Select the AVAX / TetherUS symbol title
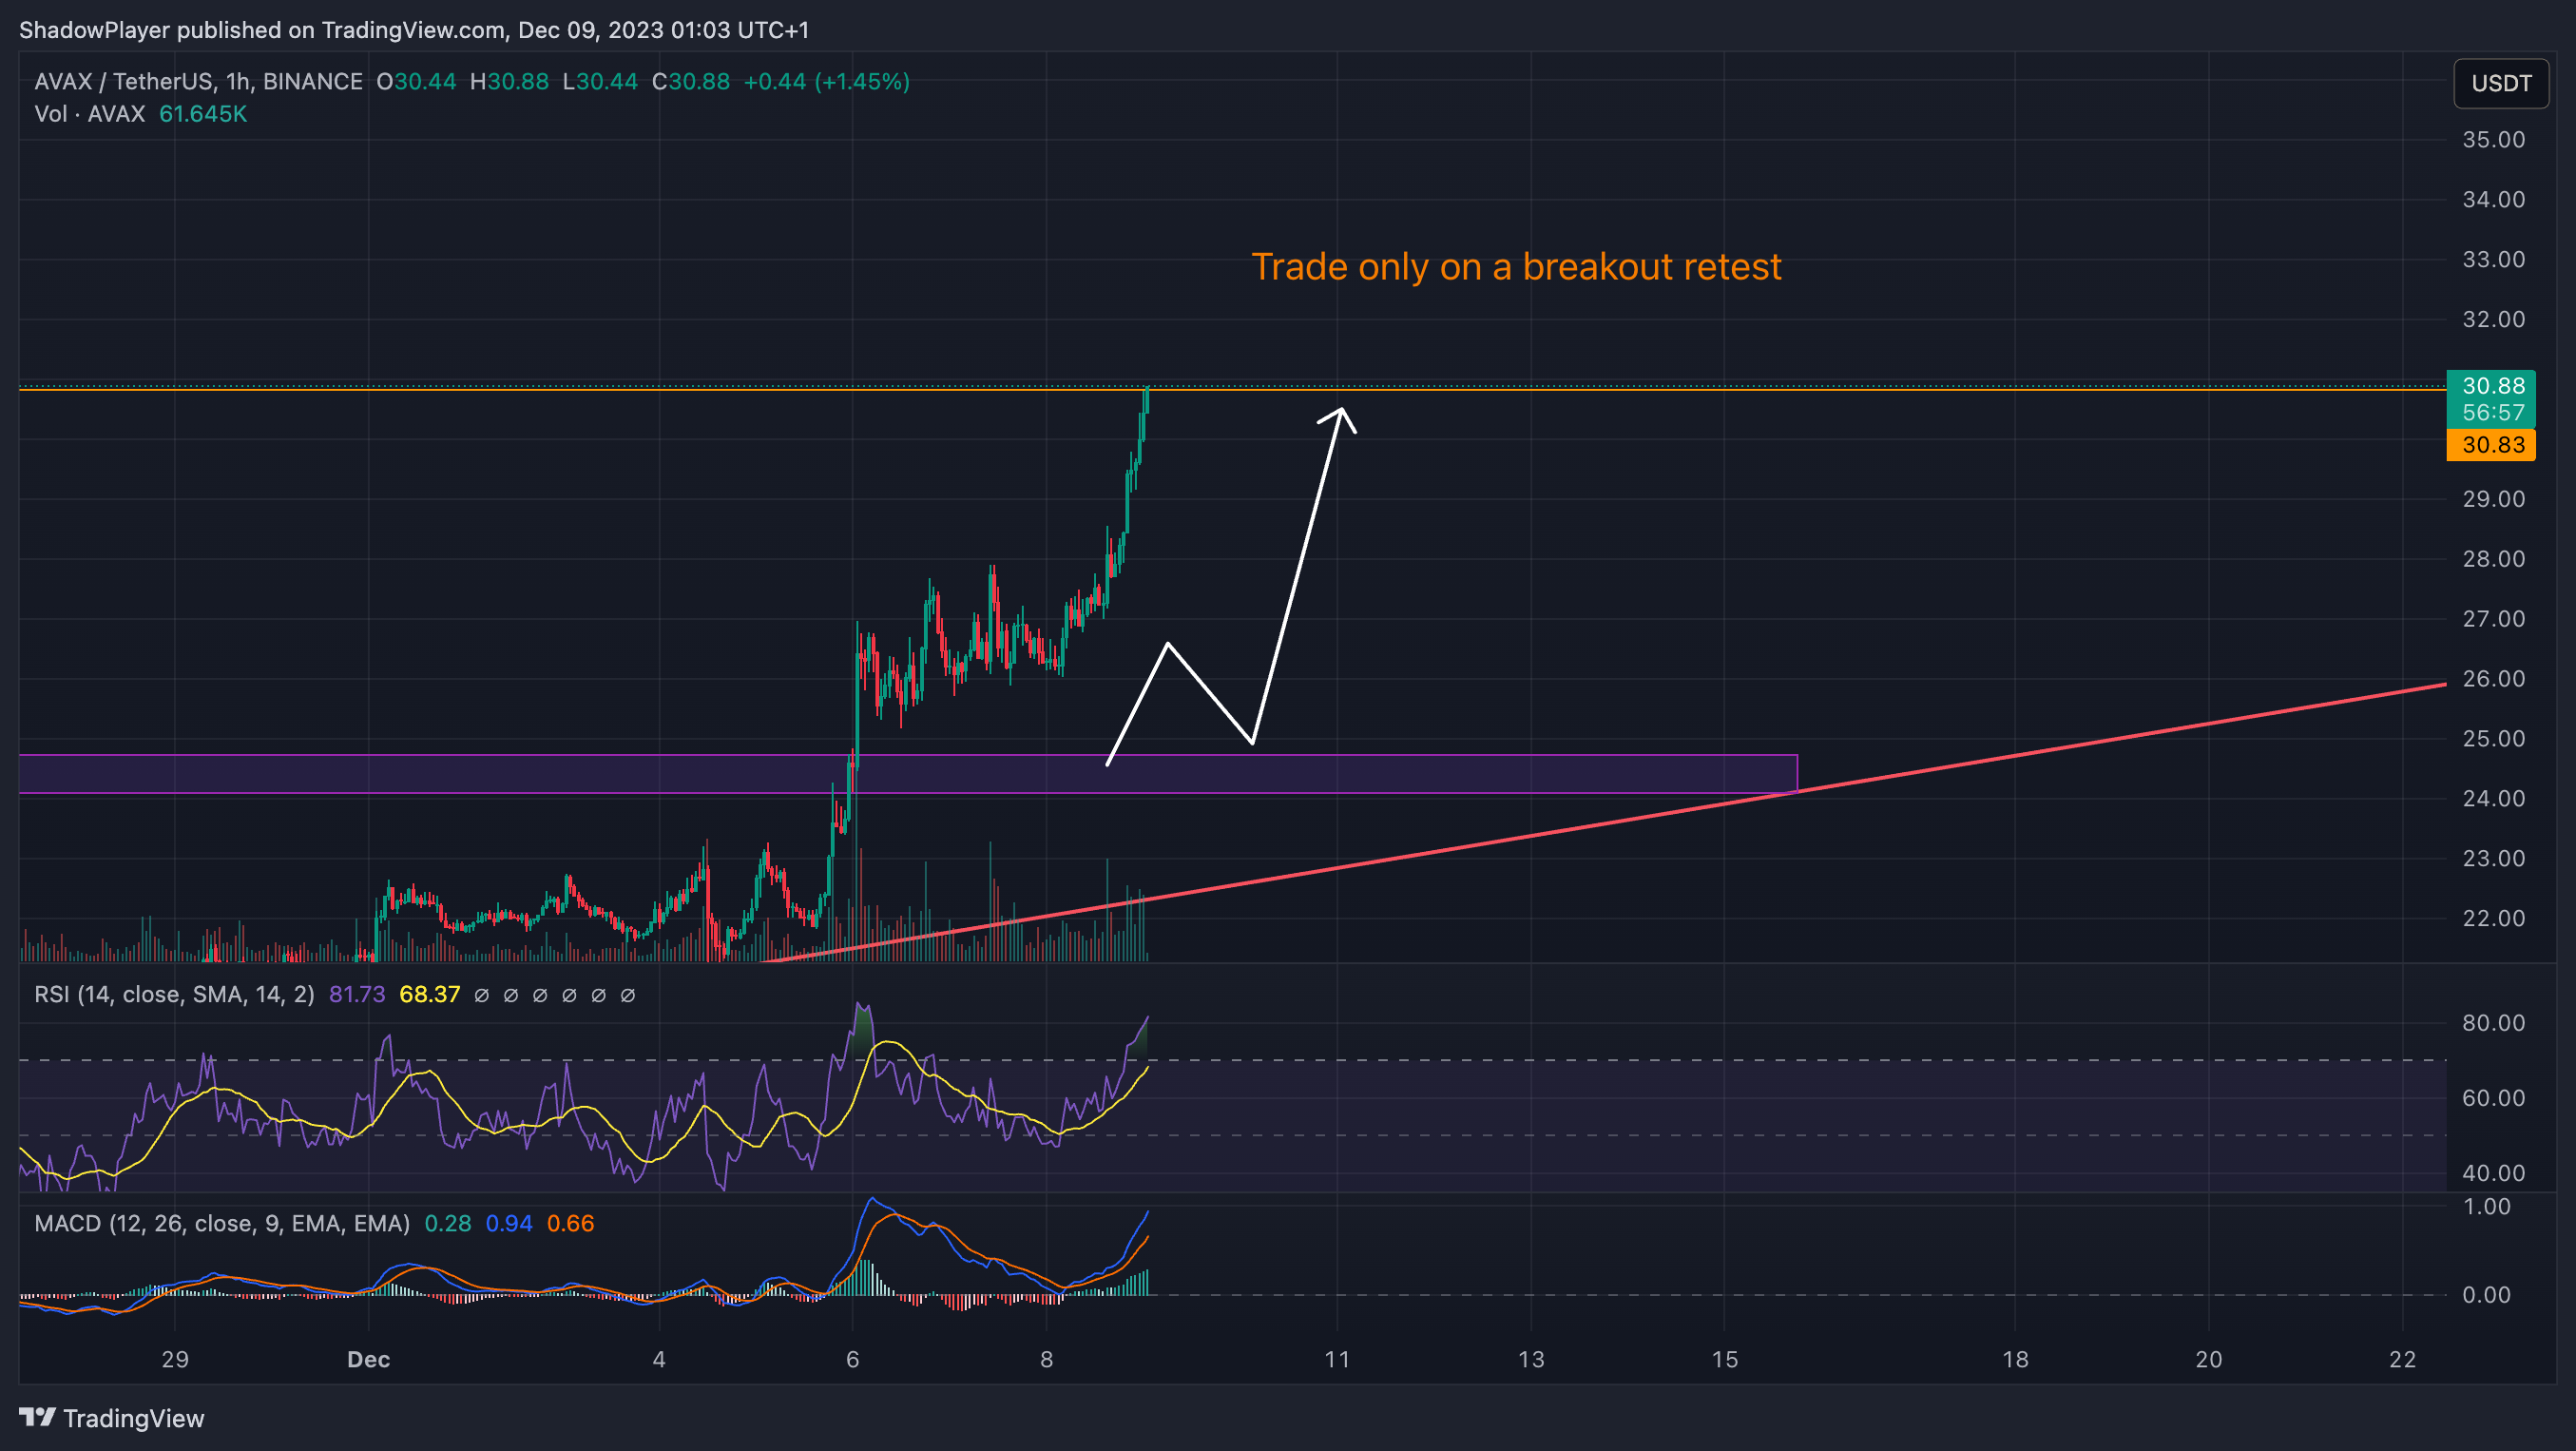2576x1451 pixels. (x=198, y=81)
